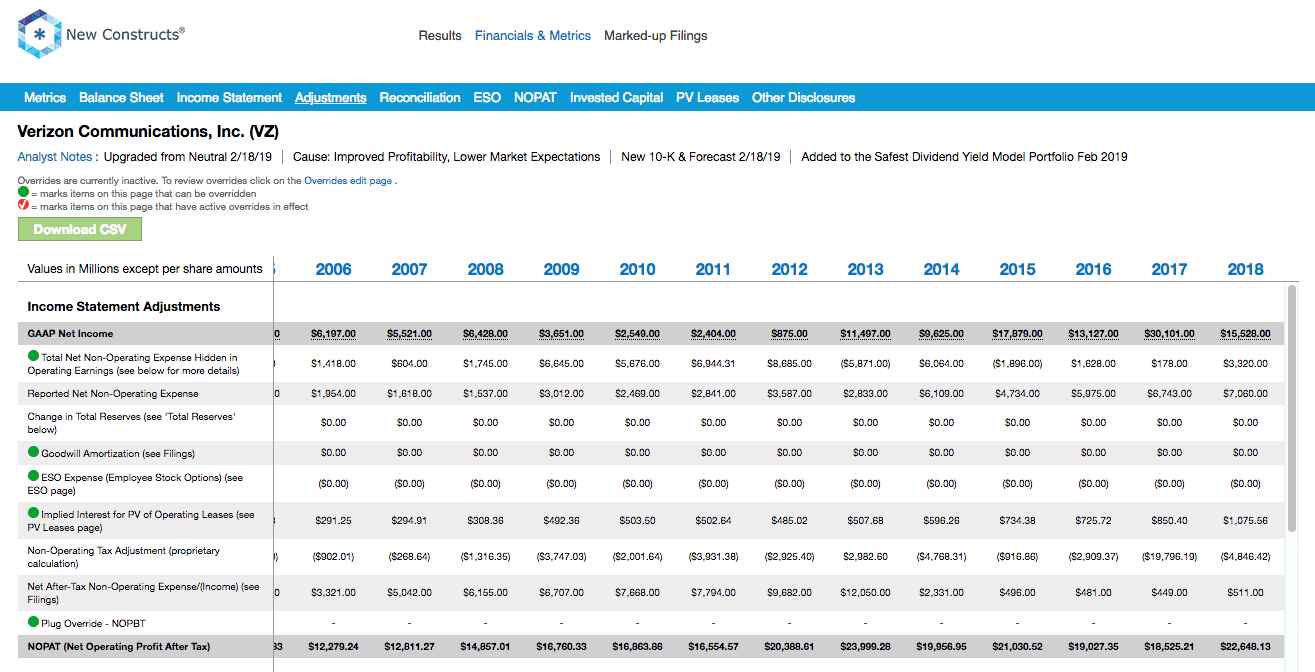Click the 2017 column header
Screen dimensions: 1315x672
point(1169,269)
